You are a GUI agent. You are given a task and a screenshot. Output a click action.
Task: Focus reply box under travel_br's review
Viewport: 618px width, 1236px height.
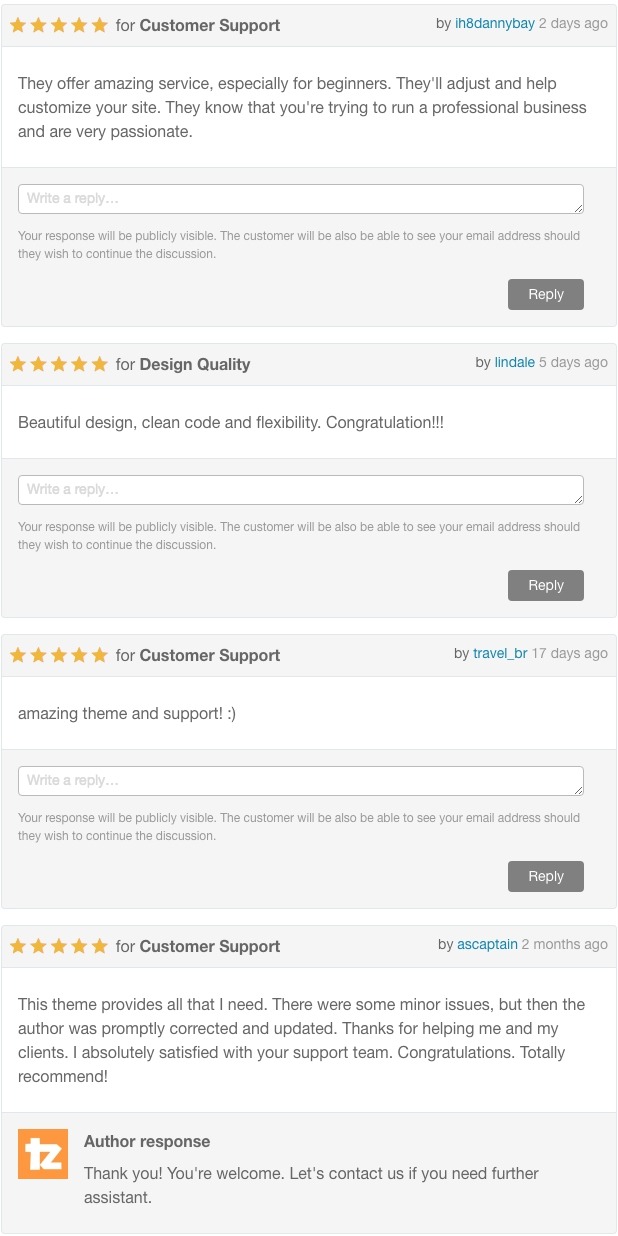coord(300,781)
